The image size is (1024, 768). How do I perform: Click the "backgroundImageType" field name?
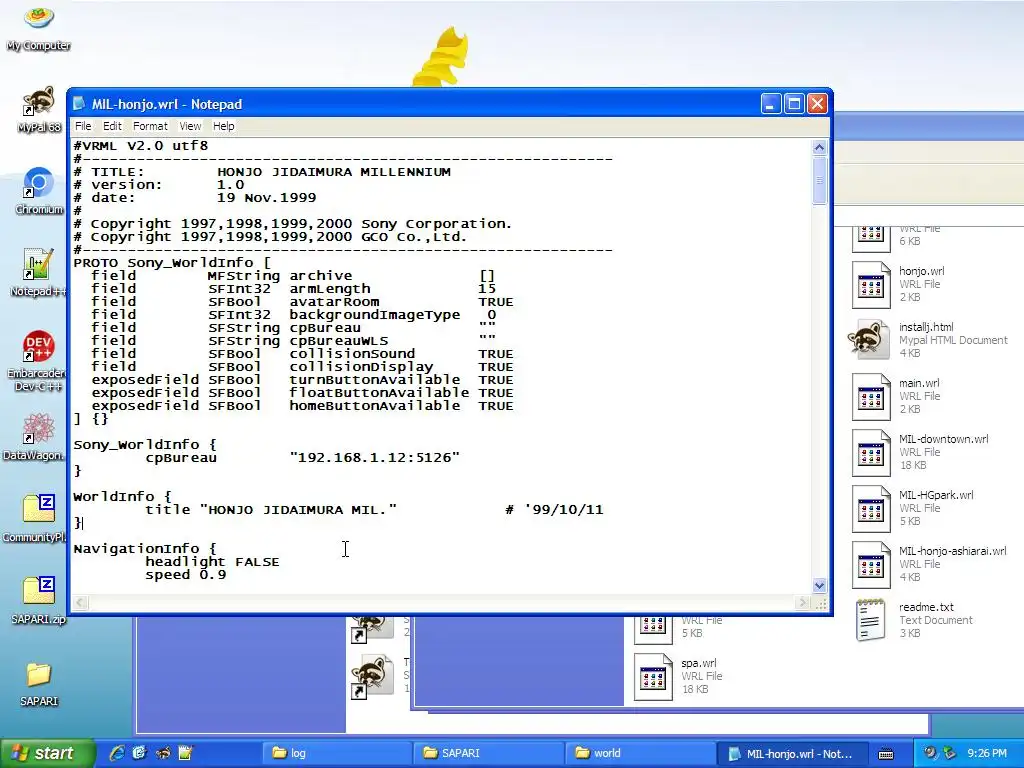(x=375, y=315)
